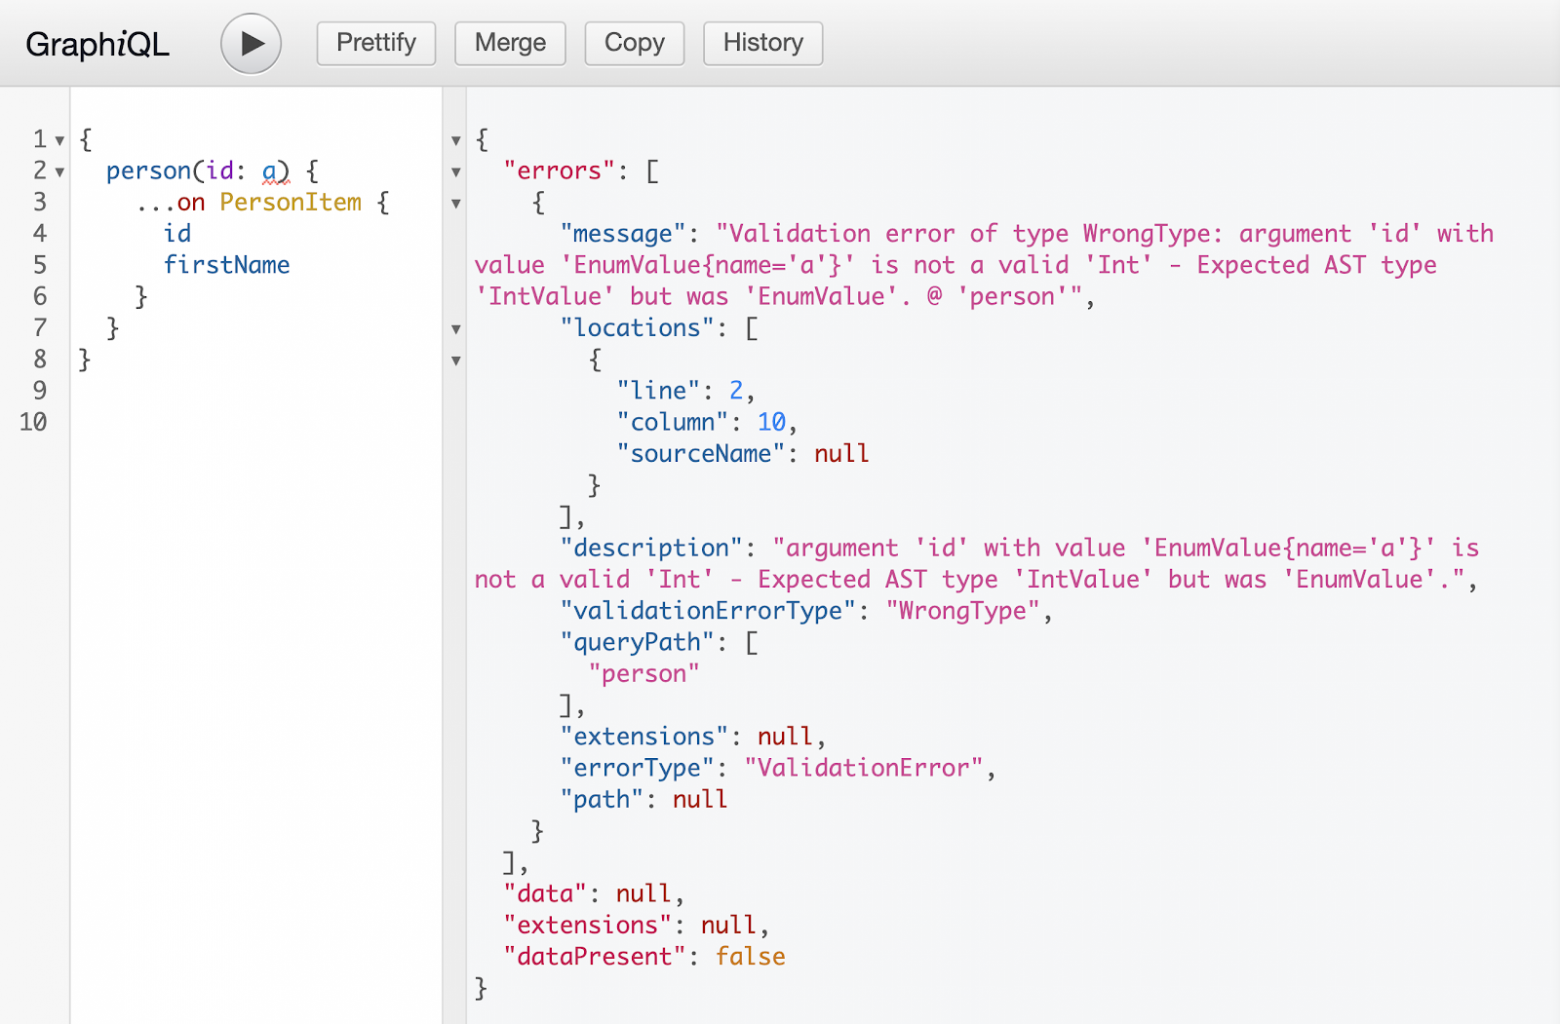Run the query with the Execute button
The width and height of the screenshot is (1560, 1024).
click(x=251, y=44)
